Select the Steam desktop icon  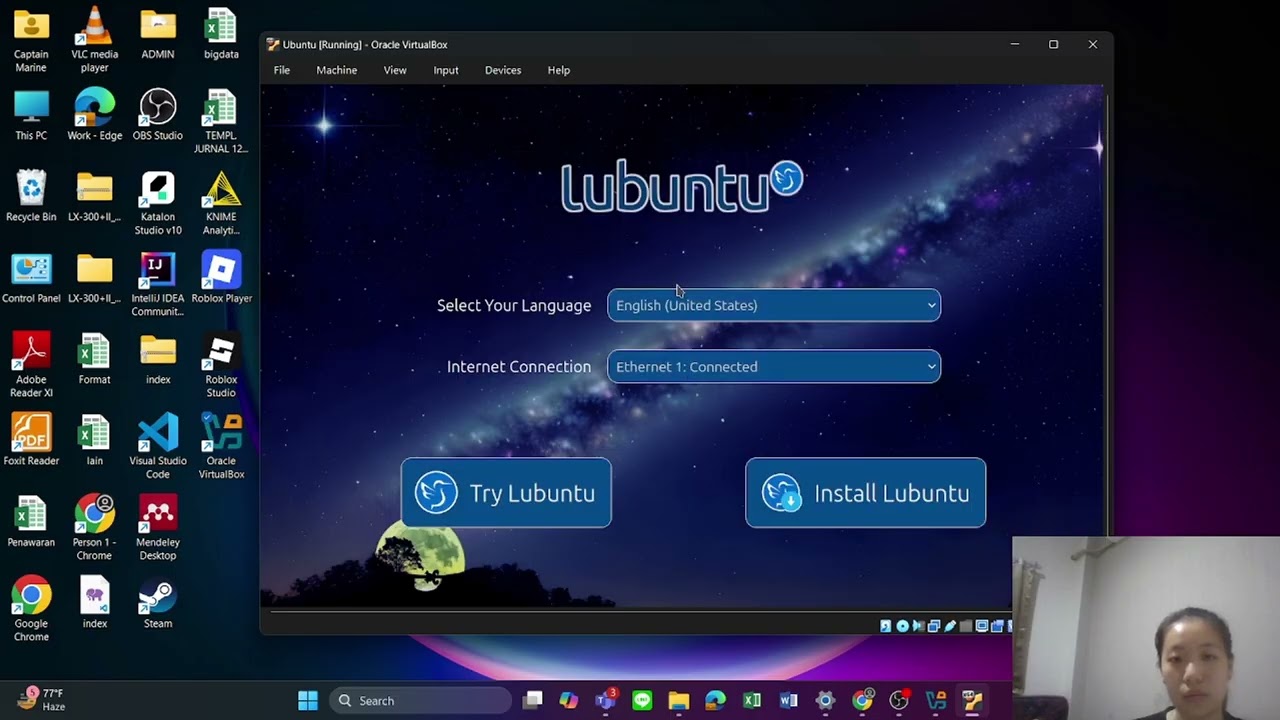[158, 603]
